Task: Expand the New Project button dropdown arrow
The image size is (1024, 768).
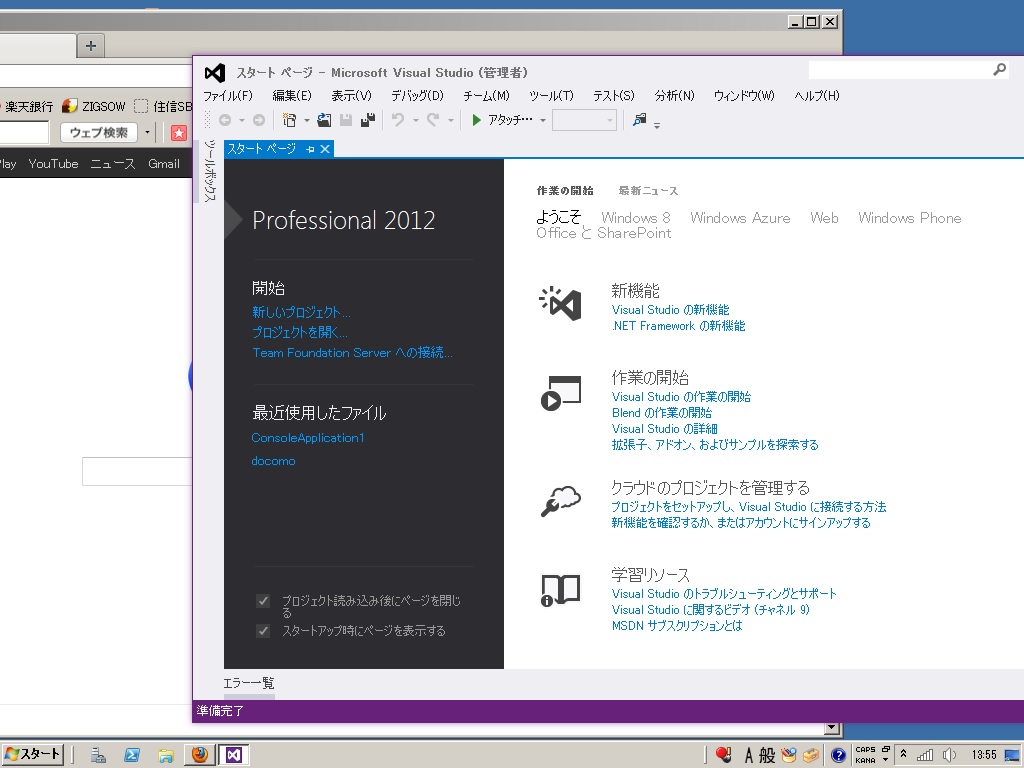Action: click(305, 120)
